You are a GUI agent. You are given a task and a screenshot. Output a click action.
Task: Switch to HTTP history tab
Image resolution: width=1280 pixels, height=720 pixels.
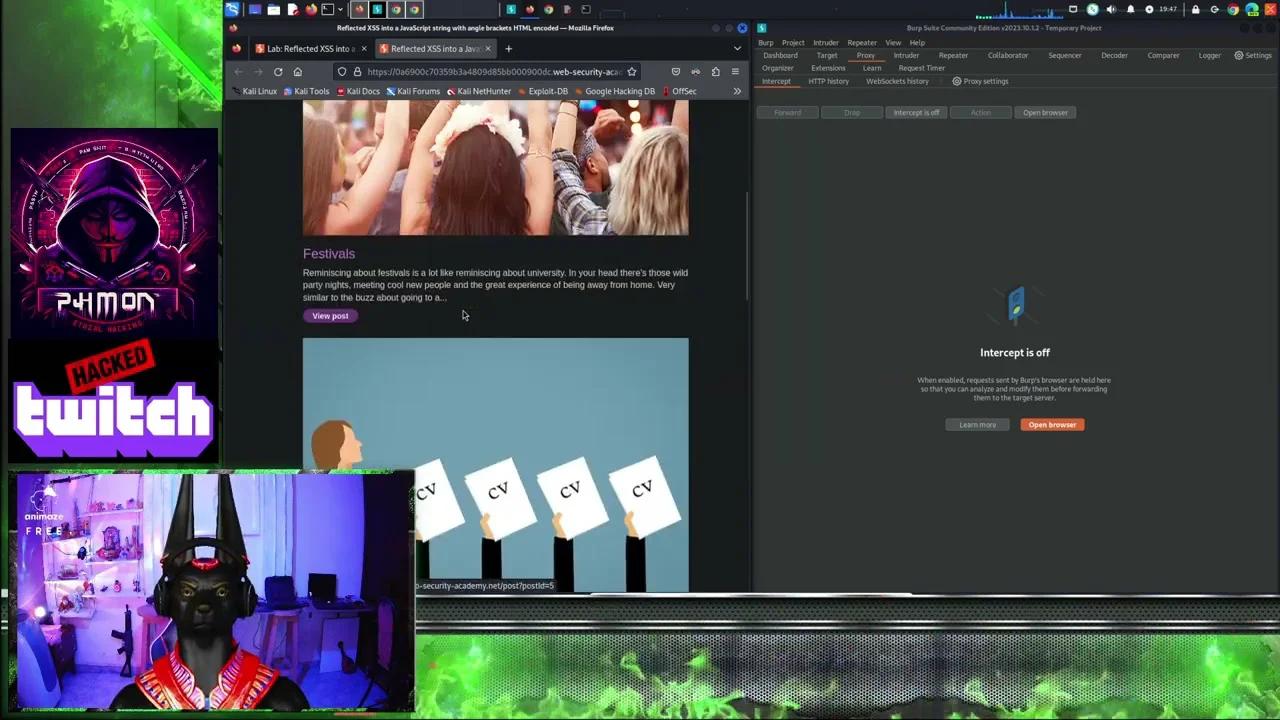click(828, 81)
